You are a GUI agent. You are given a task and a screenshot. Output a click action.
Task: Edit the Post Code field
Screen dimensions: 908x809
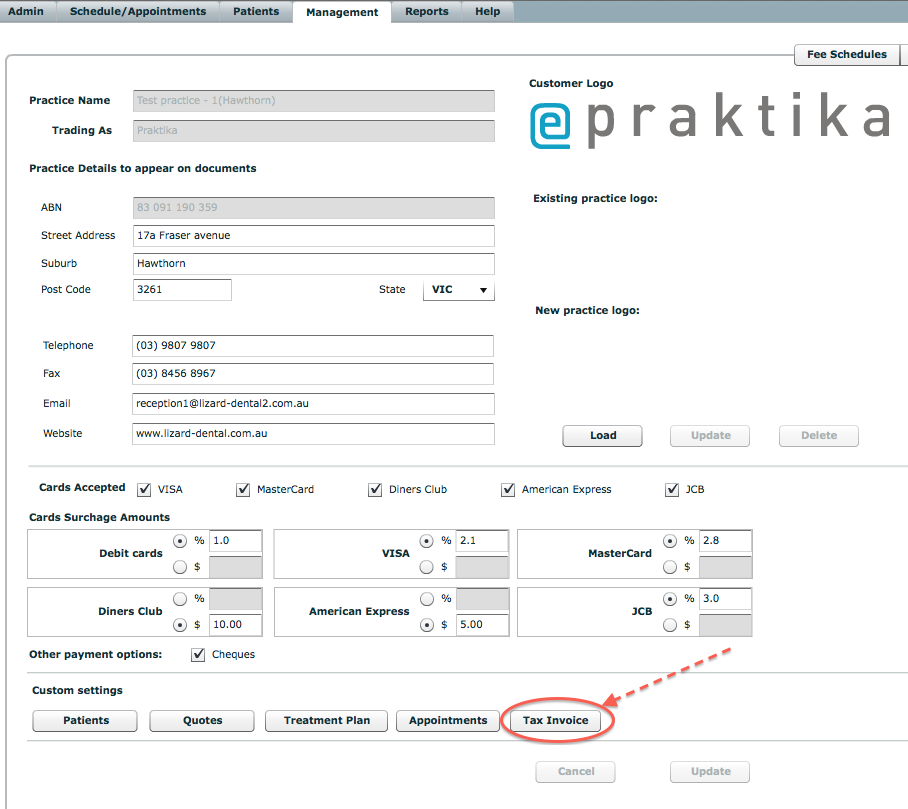coord(182,290)
